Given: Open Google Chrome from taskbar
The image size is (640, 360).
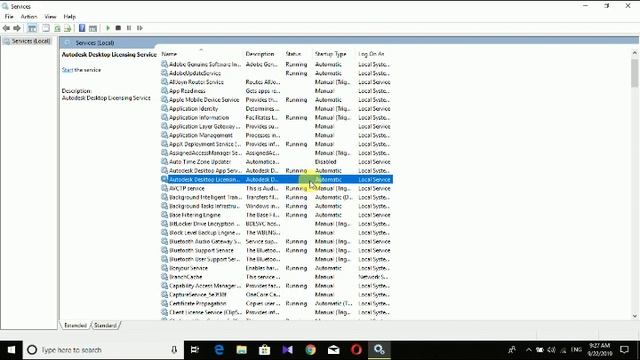Looking at the screenshot, I should (x=311, y=350).
